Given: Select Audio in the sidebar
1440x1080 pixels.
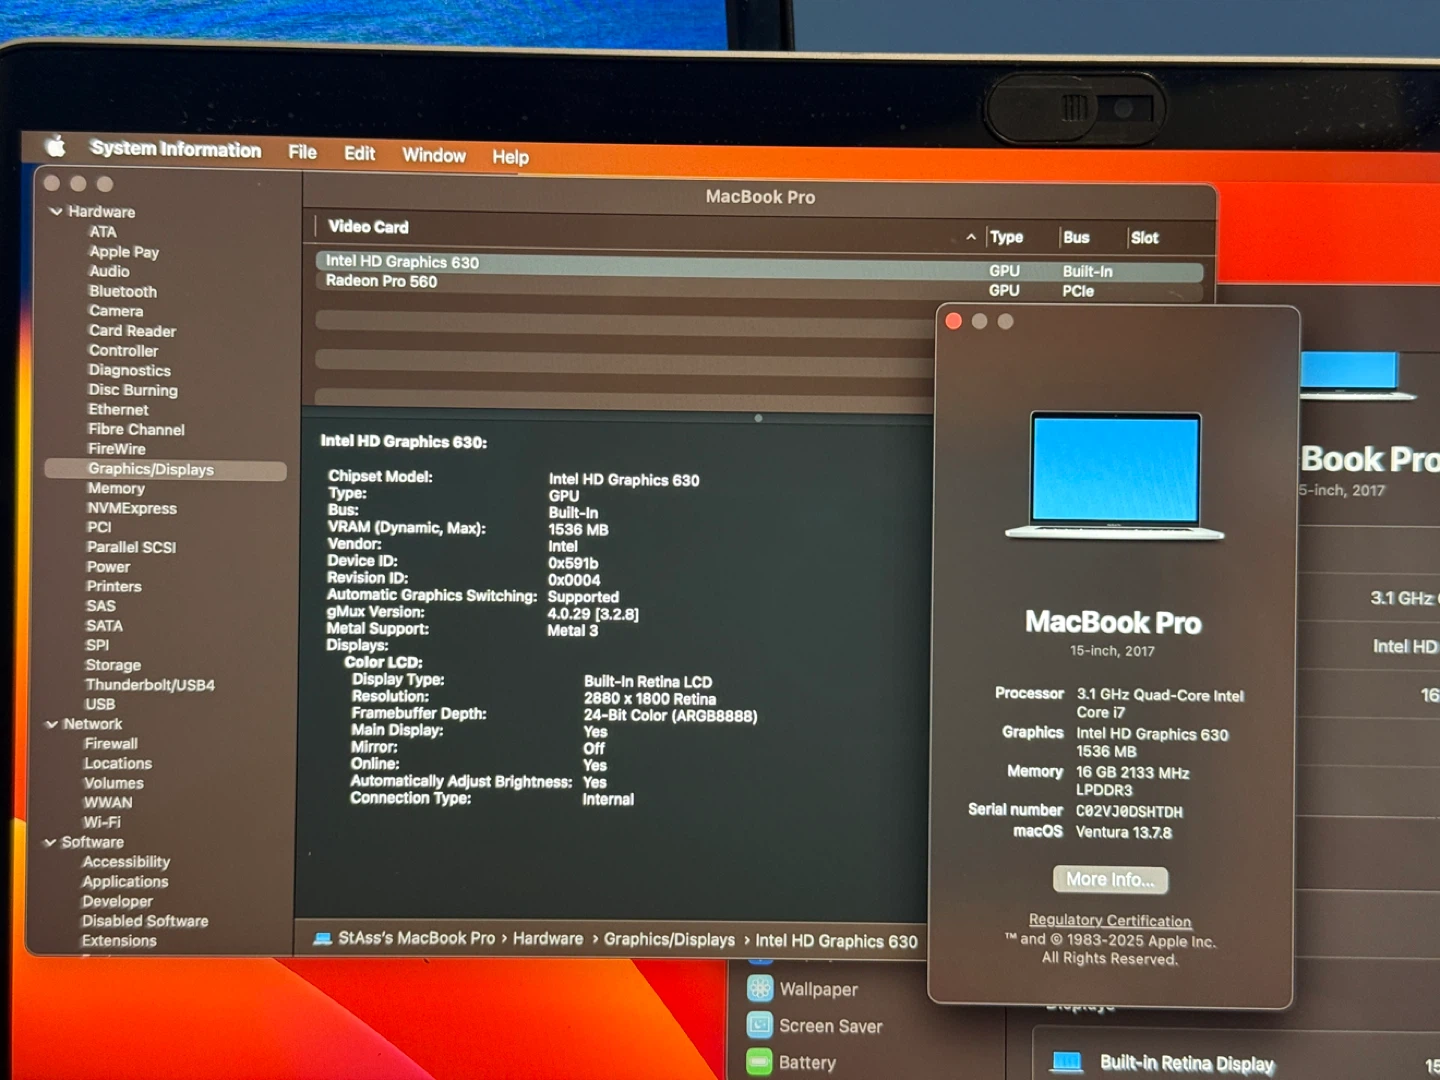Looking at the screenshot, I should pyautogui.click(x=109, y=271).
